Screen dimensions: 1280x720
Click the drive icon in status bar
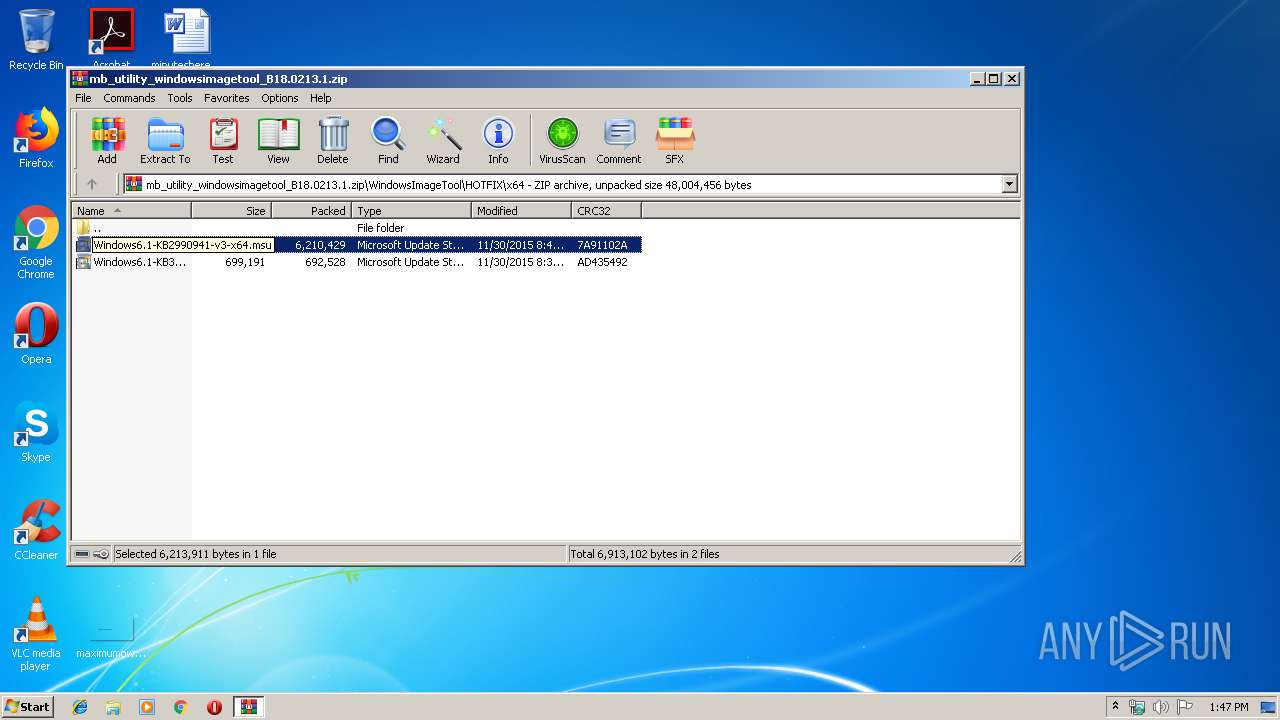coord(82,554)
